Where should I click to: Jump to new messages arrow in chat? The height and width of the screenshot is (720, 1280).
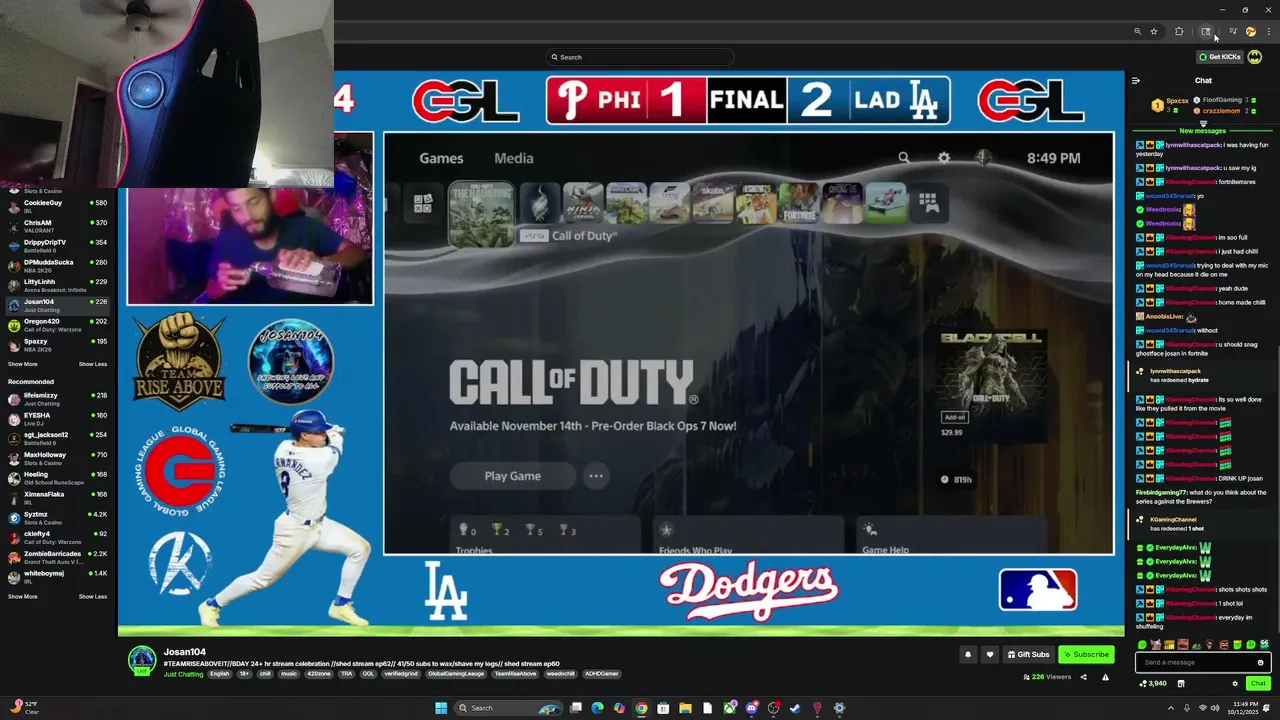pyautogui.click(x=1203, y=124)
